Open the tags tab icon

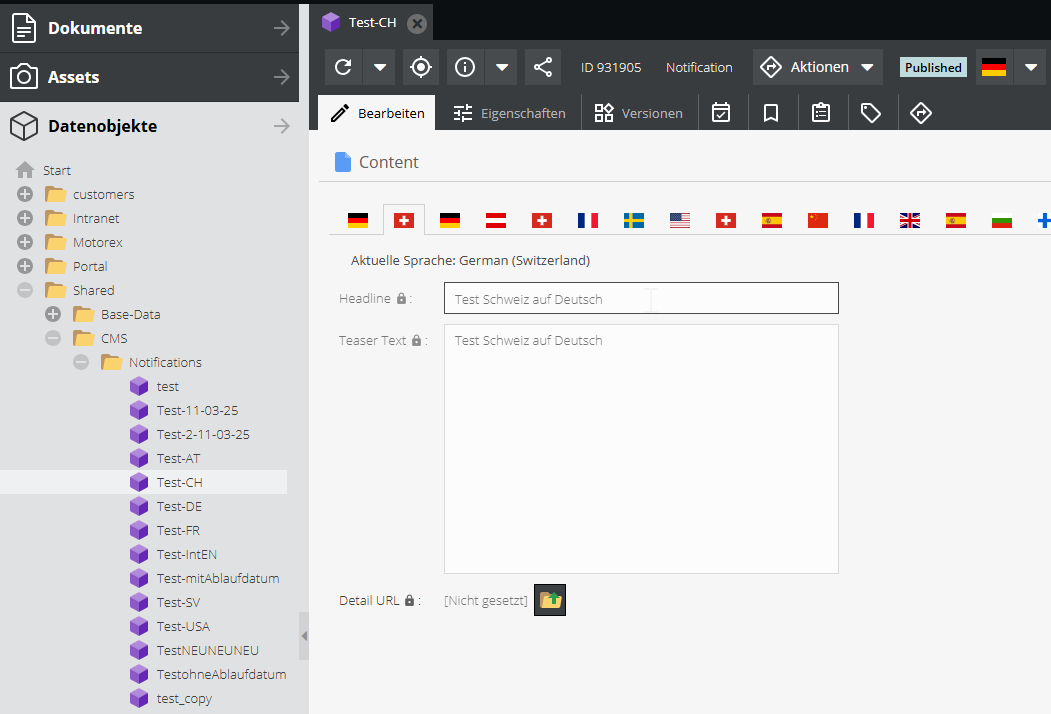[x=871, y=113]
